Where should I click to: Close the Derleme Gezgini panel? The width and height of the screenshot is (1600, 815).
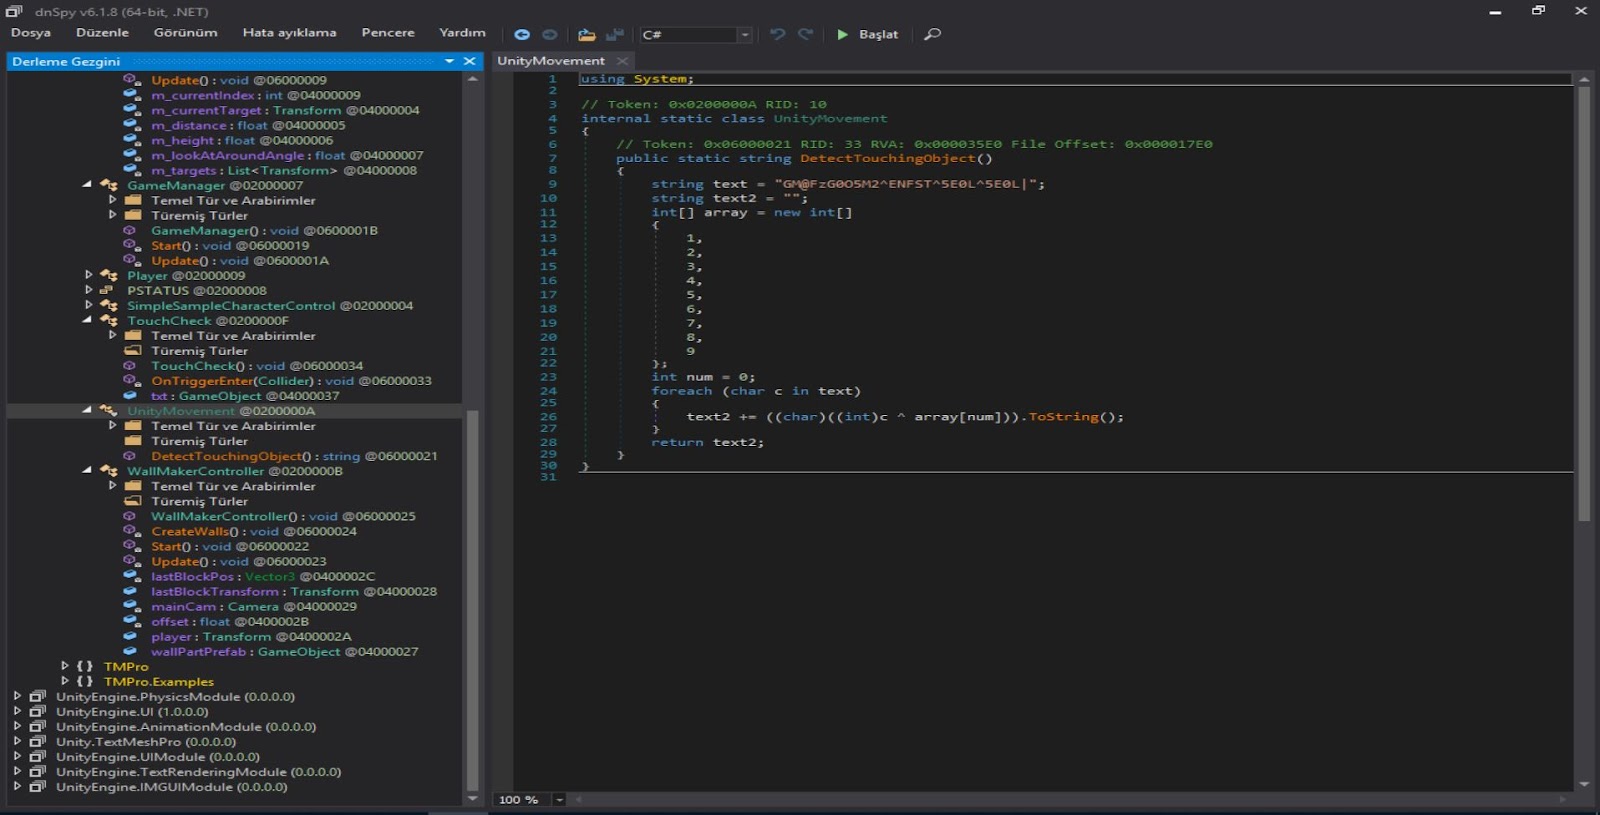469,61
